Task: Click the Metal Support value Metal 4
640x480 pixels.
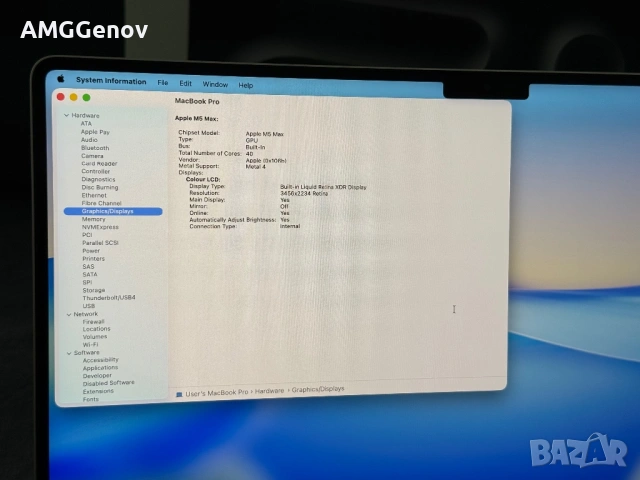Action: 256,167
